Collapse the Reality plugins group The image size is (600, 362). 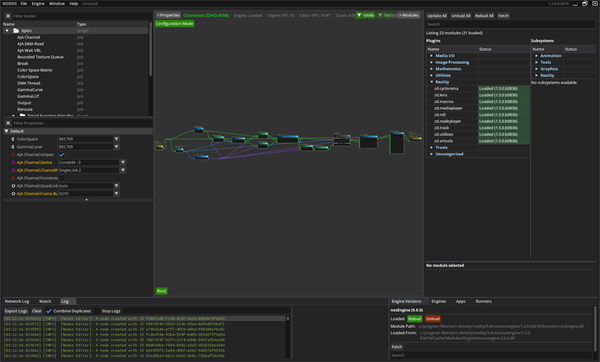click(432, 82)
